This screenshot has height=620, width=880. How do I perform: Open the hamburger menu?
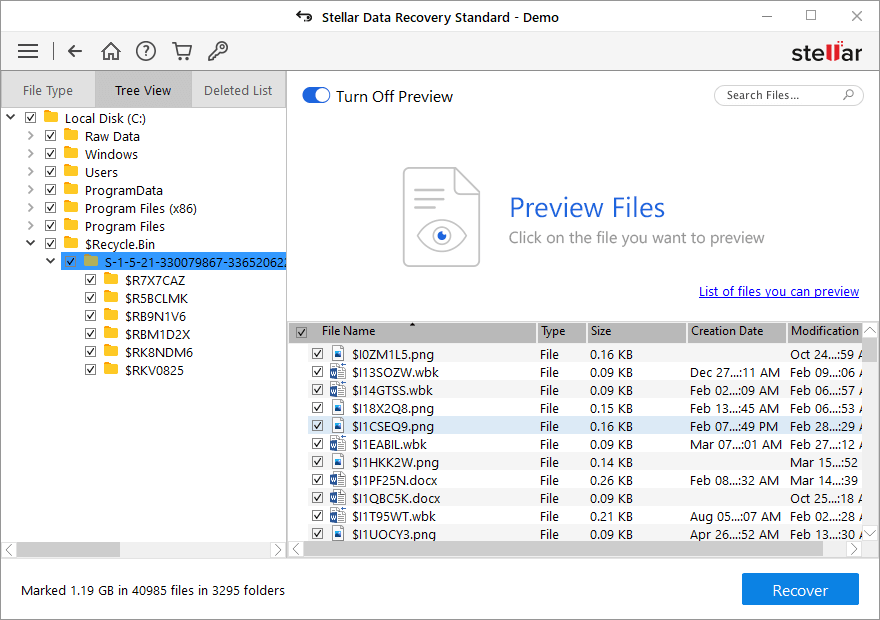point(28,51)
